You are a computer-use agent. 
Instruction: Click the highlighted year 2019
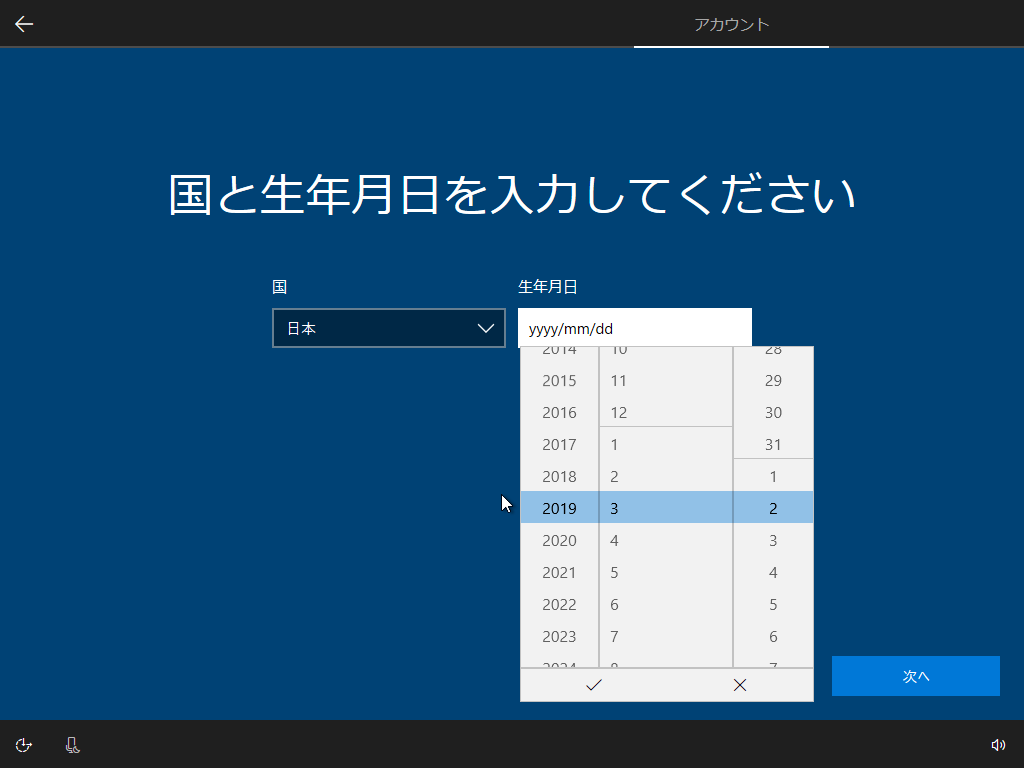pos(559,508)
